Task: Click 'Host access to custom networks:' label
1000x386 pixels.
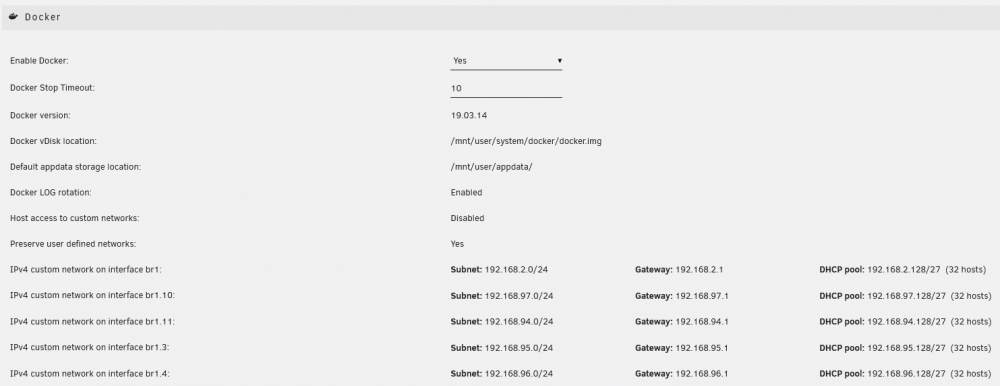Action: click(x=75, y=218)
